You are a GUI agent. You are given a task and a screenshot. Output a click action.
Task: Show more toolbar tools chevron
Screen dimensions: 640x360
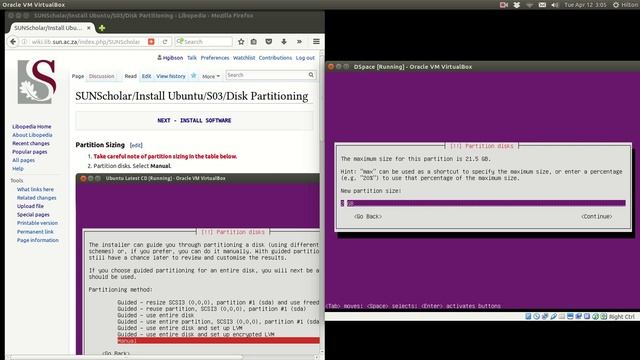(x=299, y=42)
